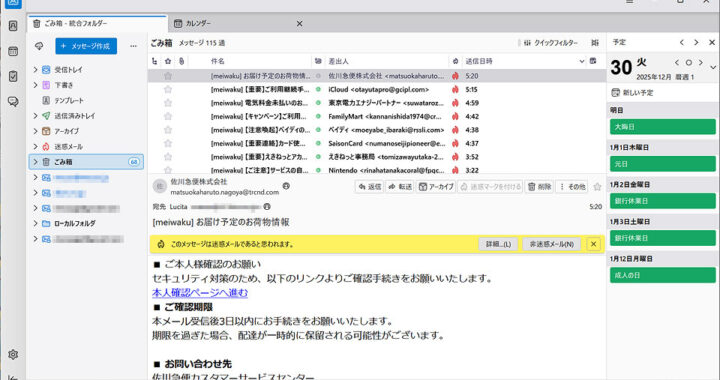Click the Get Messages cloud icon
This screenshot has height=380, width=720.
coord(39,46)
